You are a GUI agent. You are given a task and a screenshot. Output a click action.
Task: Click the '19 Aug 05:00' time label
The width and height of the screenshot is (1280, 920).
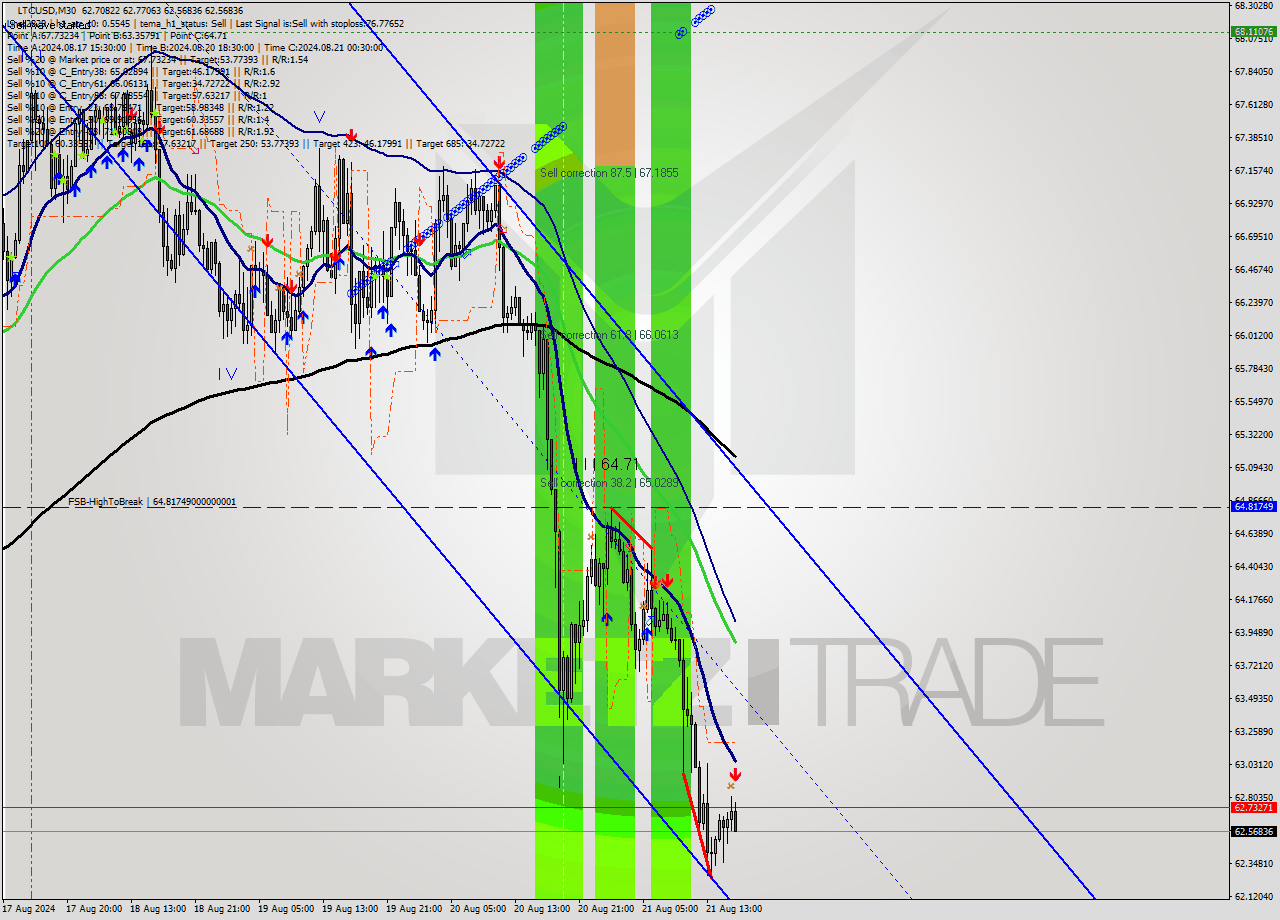click(286, 909)
